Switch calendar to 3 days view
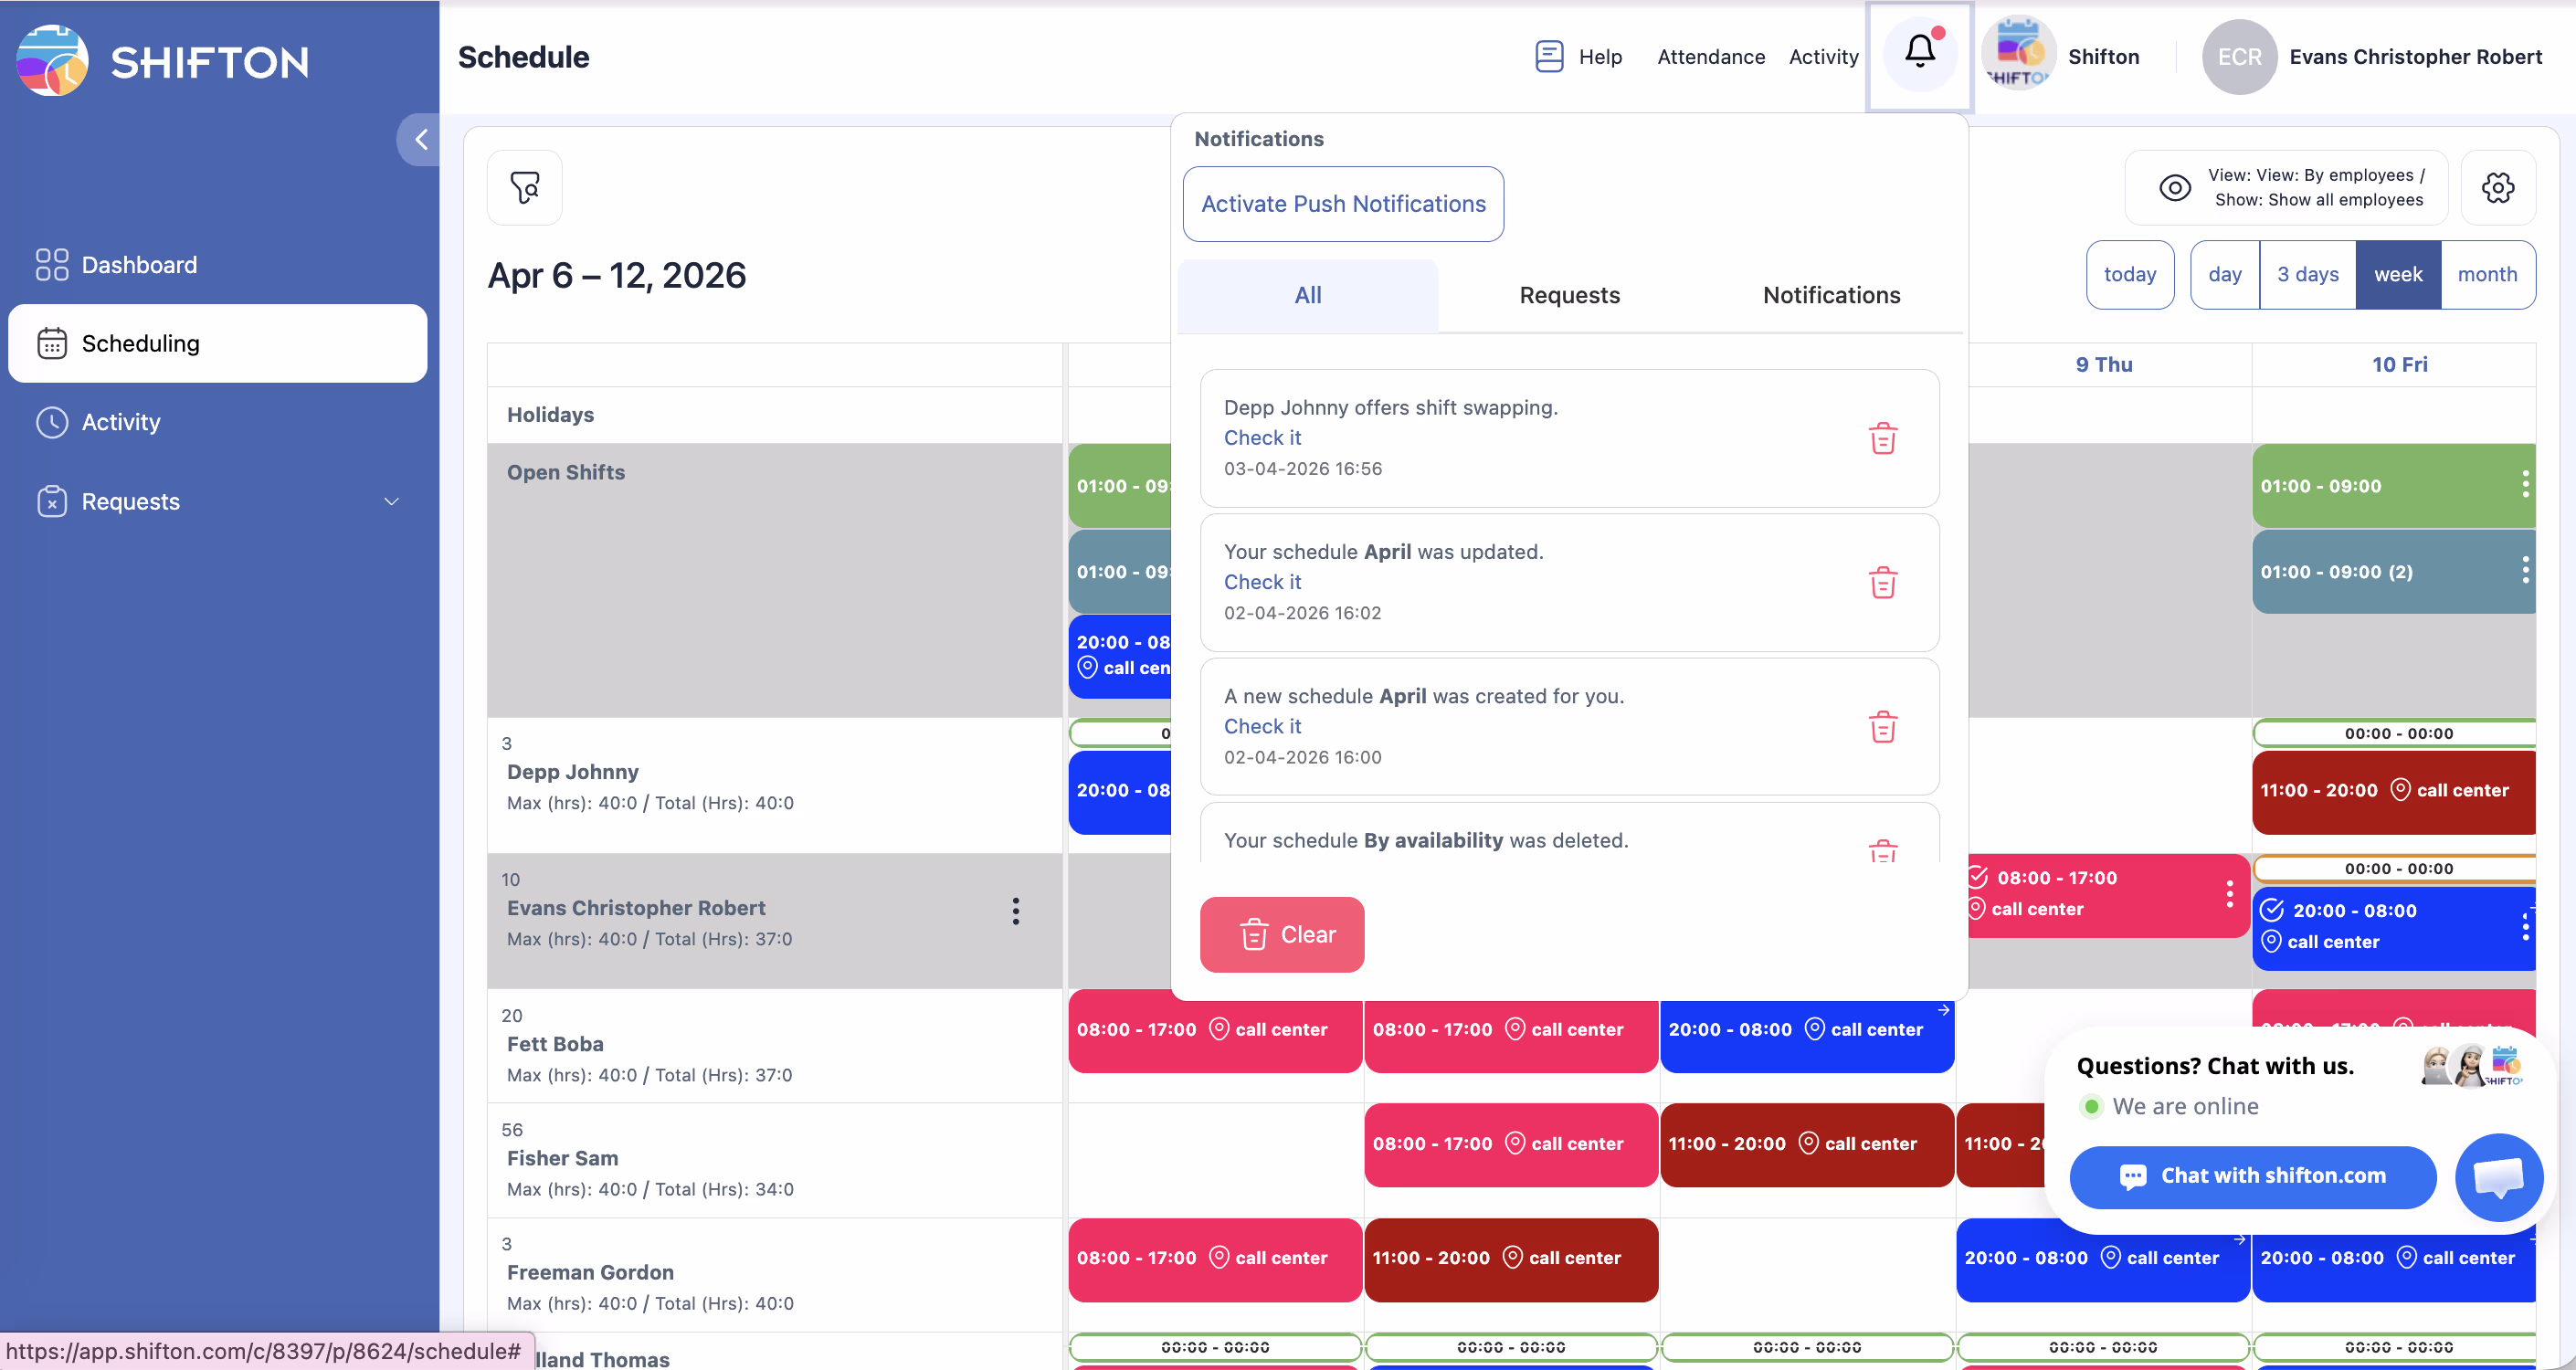The height and width of the screenshot is (1370, 2576). point(2307,274)
